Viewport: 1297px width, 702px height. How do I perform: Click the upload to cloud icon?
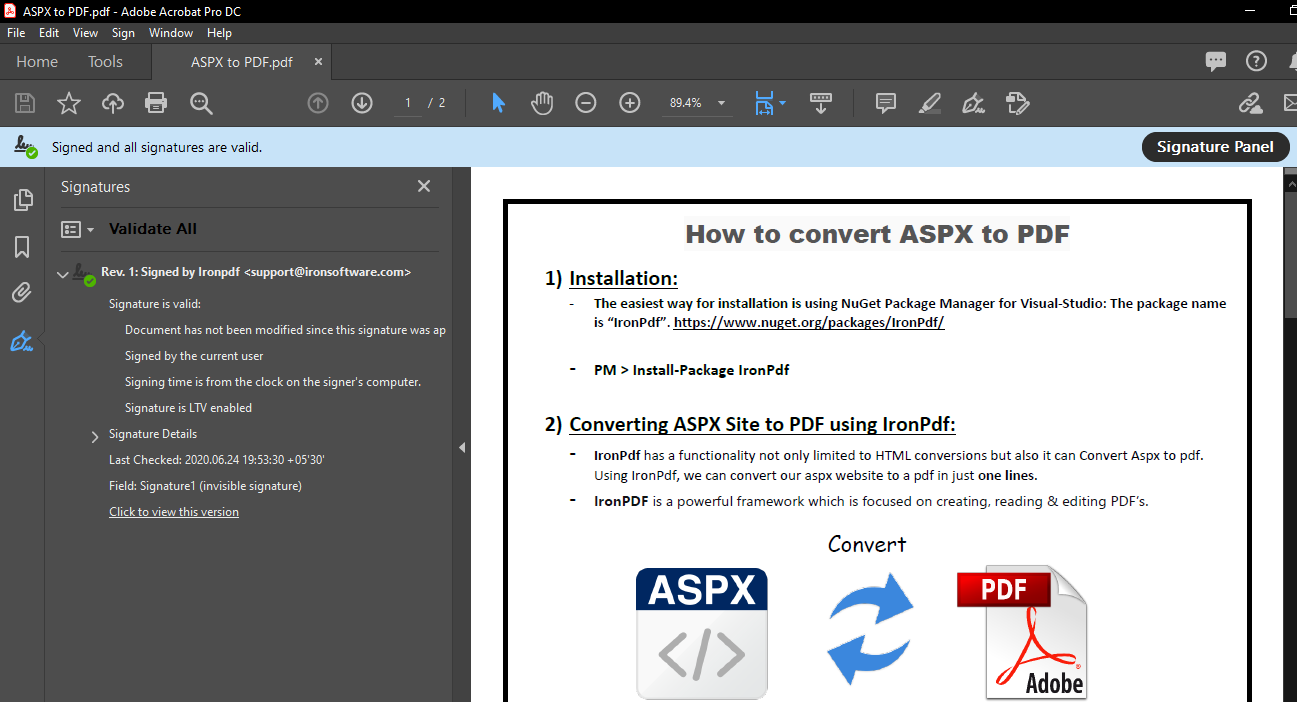click(113, 103)
